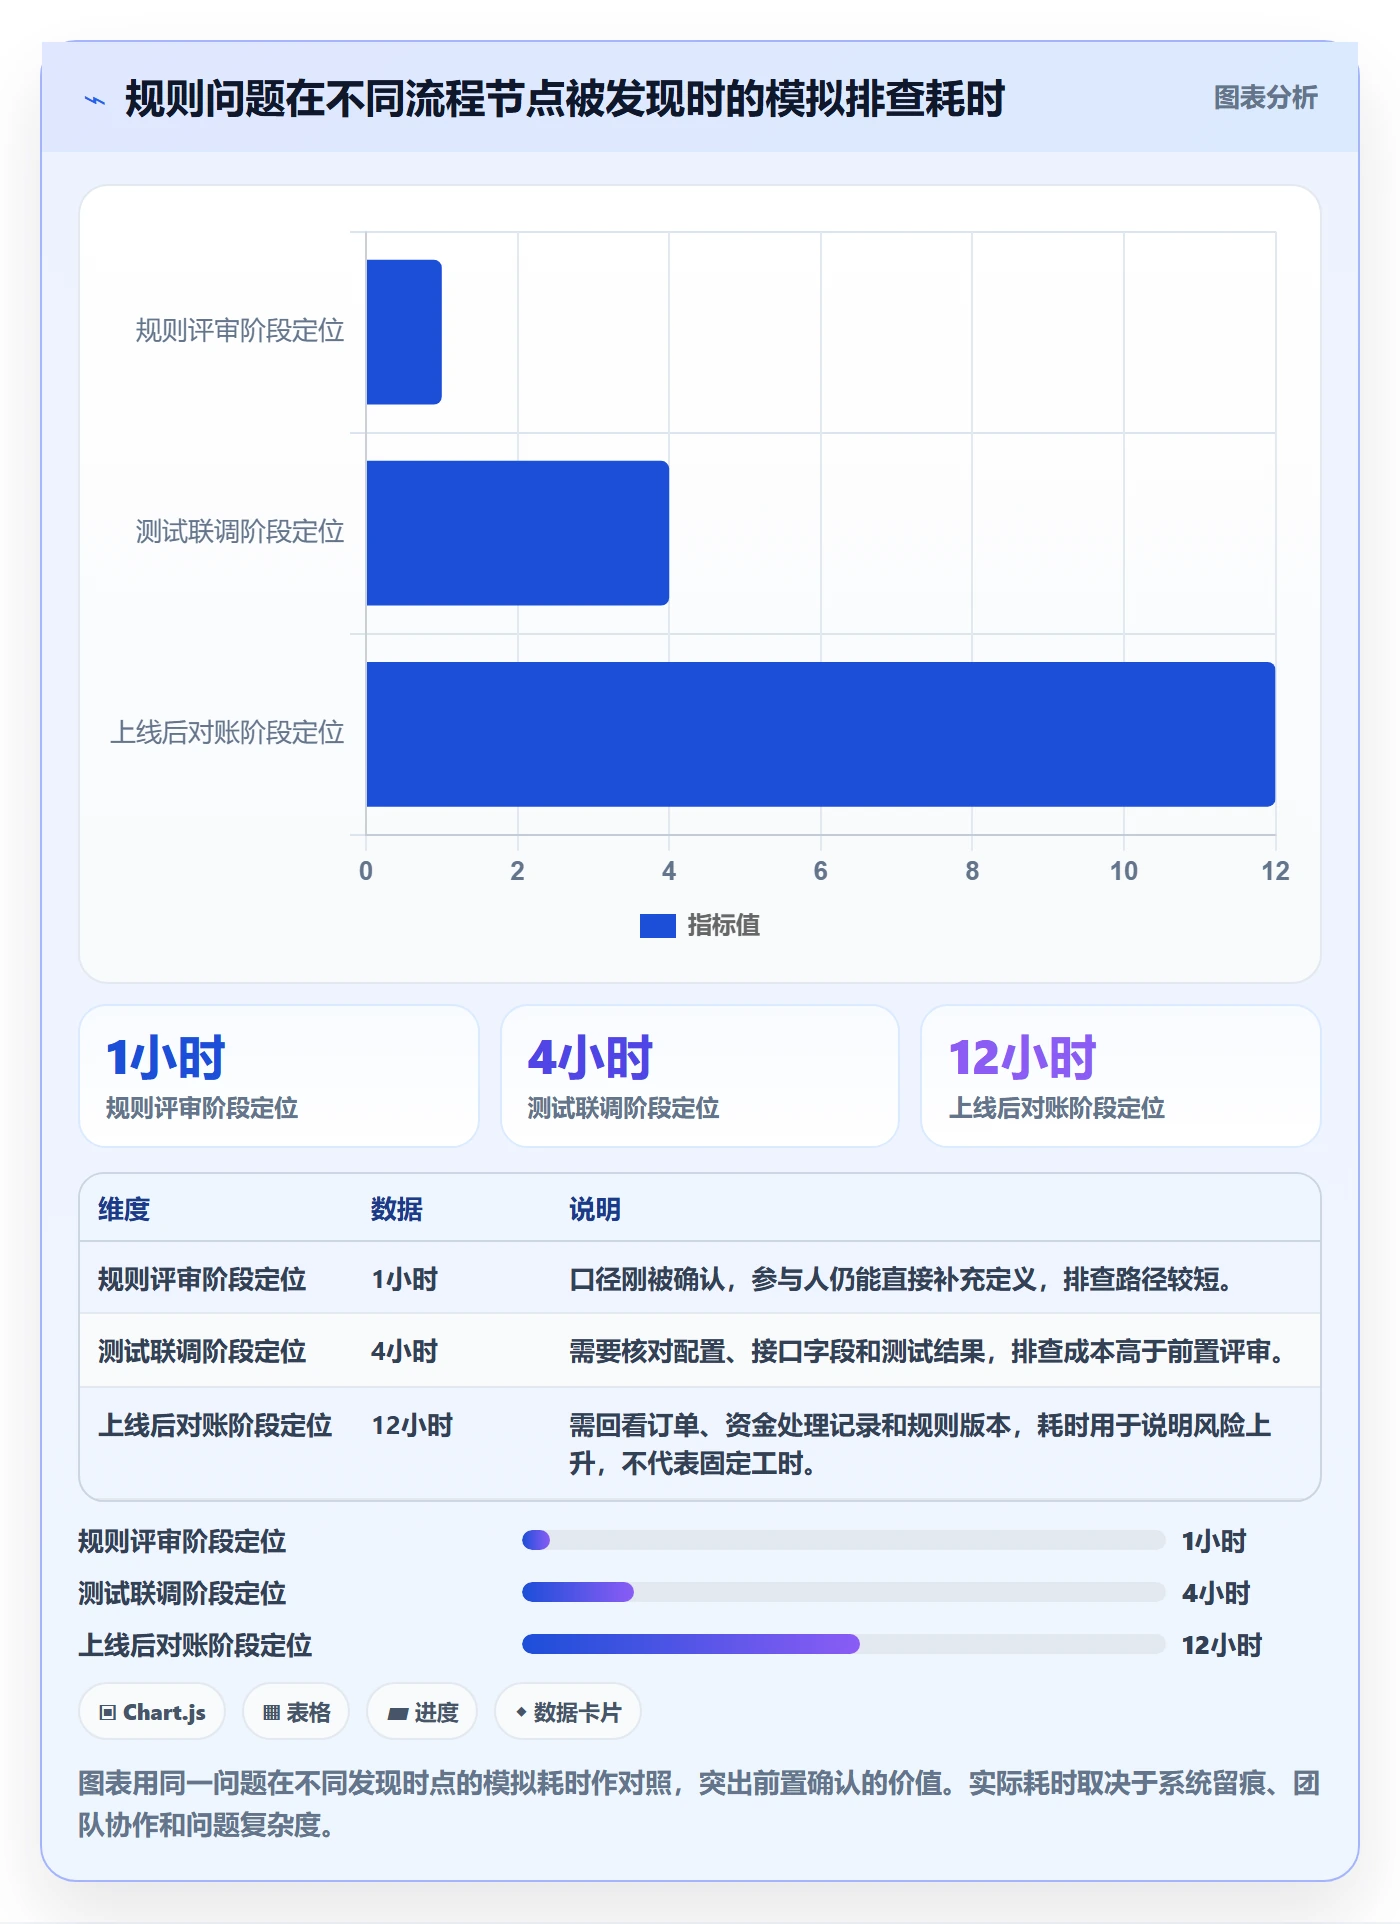This screenshot has height=1924, width=1400.
Task: Click the 1小时 table cell
Action: [405, 1279]
